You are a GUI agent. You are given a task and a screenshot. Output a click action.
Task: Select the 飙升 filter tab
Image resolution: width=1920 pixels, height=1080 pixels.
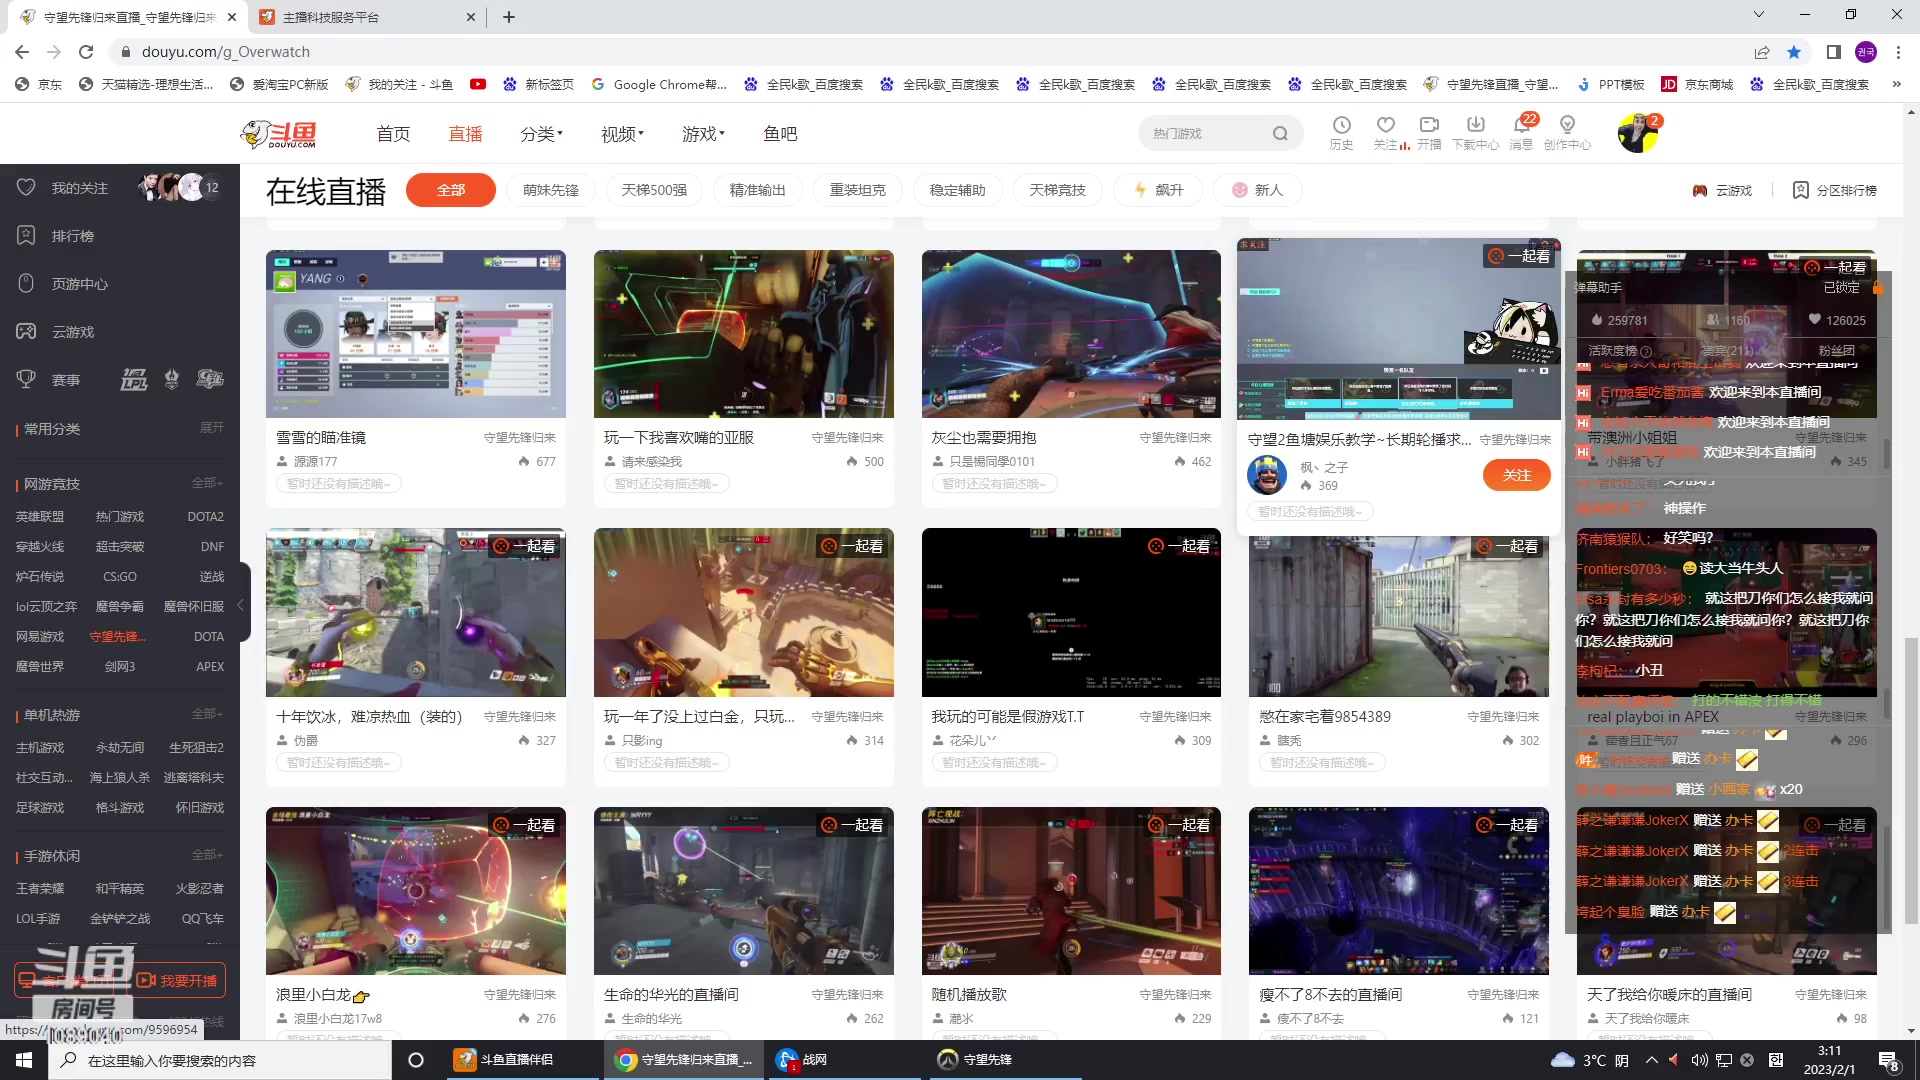click(1158, 190)
